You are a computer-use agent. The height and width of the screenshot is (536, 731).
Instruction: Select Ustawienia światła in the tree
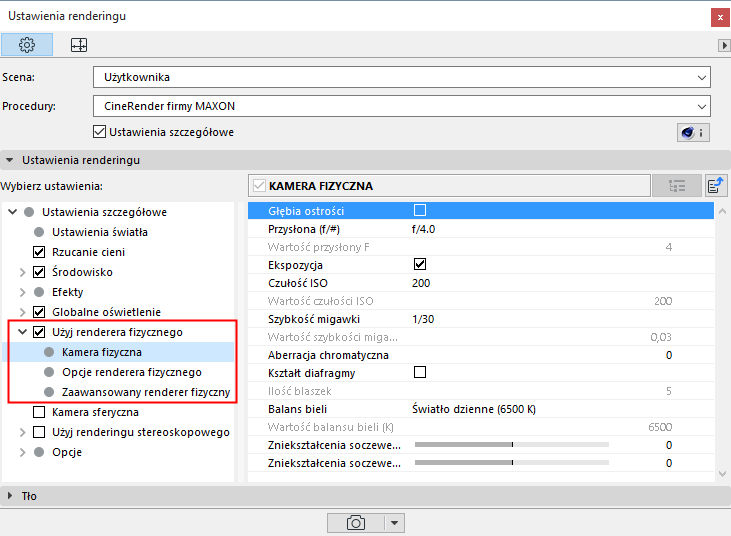[100, 232]
